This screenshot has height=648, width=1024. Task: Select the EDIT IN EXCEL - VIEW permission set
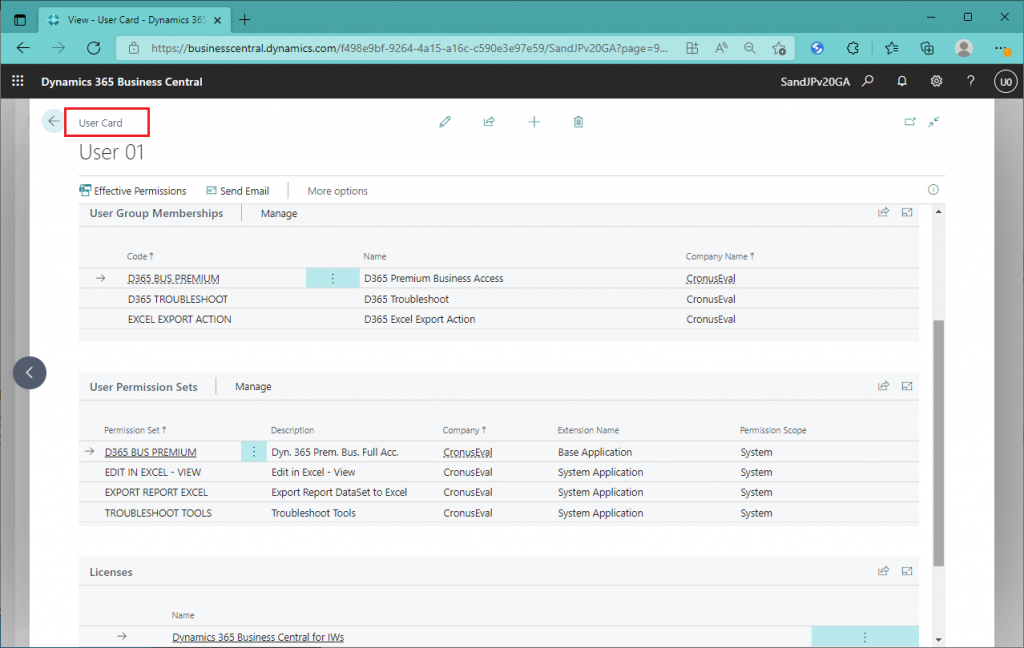click(x=498, y=472)
